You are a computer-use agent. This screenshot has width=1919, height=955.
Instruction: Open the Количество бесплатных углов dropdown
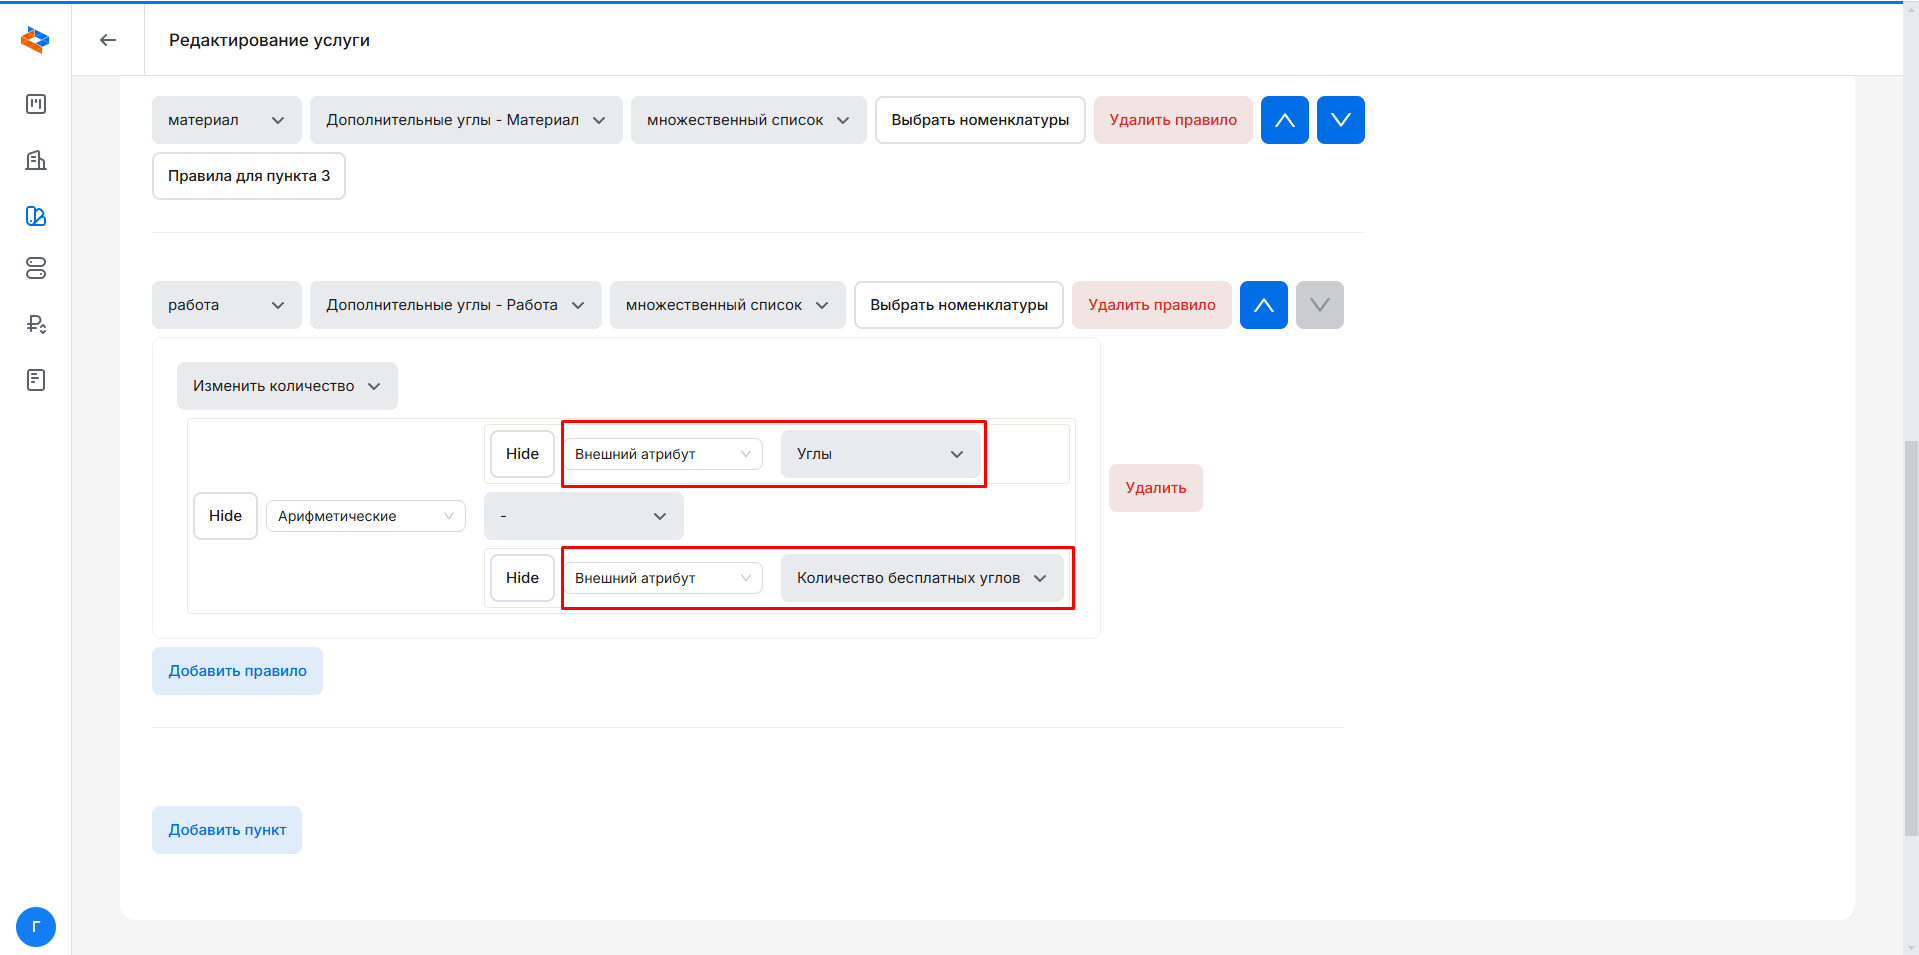click(x=921, y=578)
